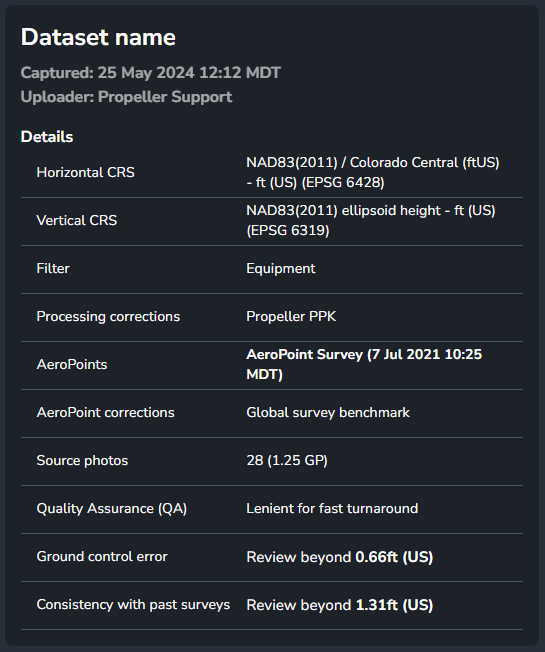545x652 pixels.
Task: Select the Equipment filter value
Action: pos(281,269)
